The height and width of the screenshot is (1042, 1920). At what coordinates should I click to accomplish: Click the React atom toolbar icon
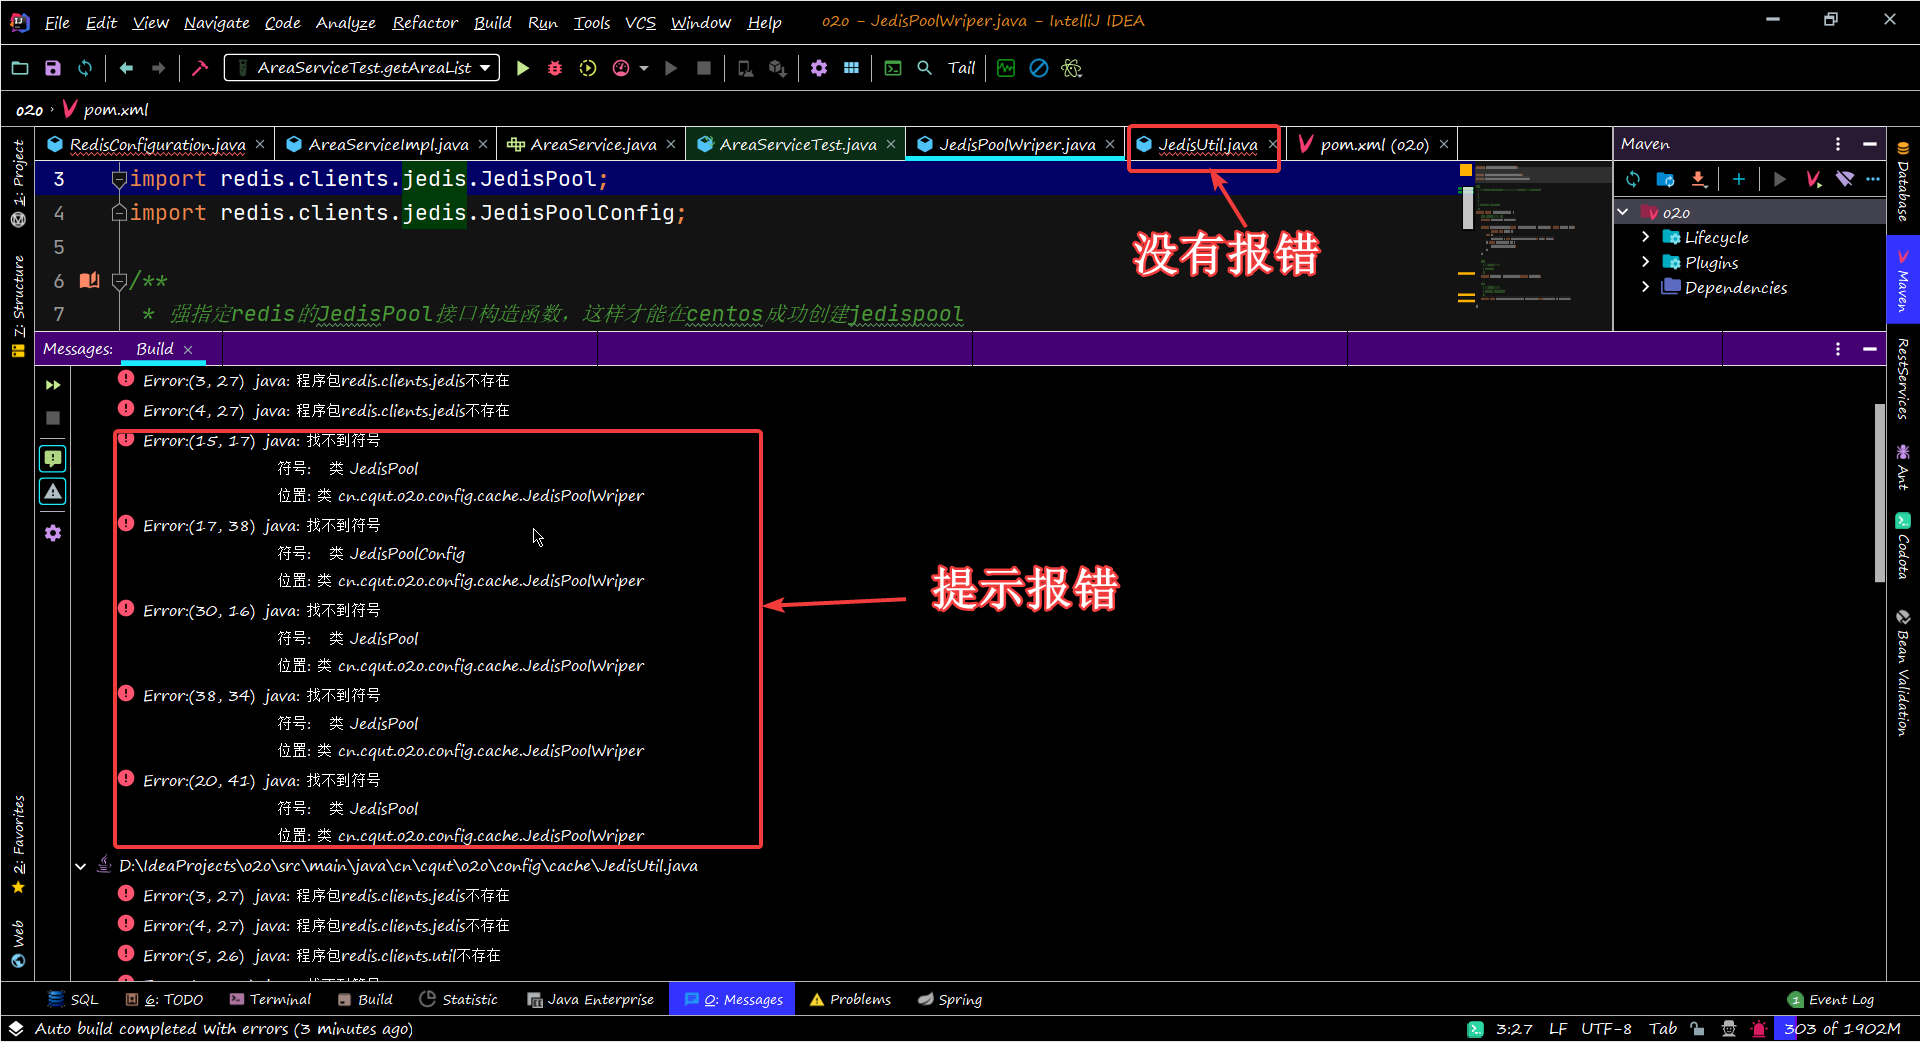(x=1072, y=68)
